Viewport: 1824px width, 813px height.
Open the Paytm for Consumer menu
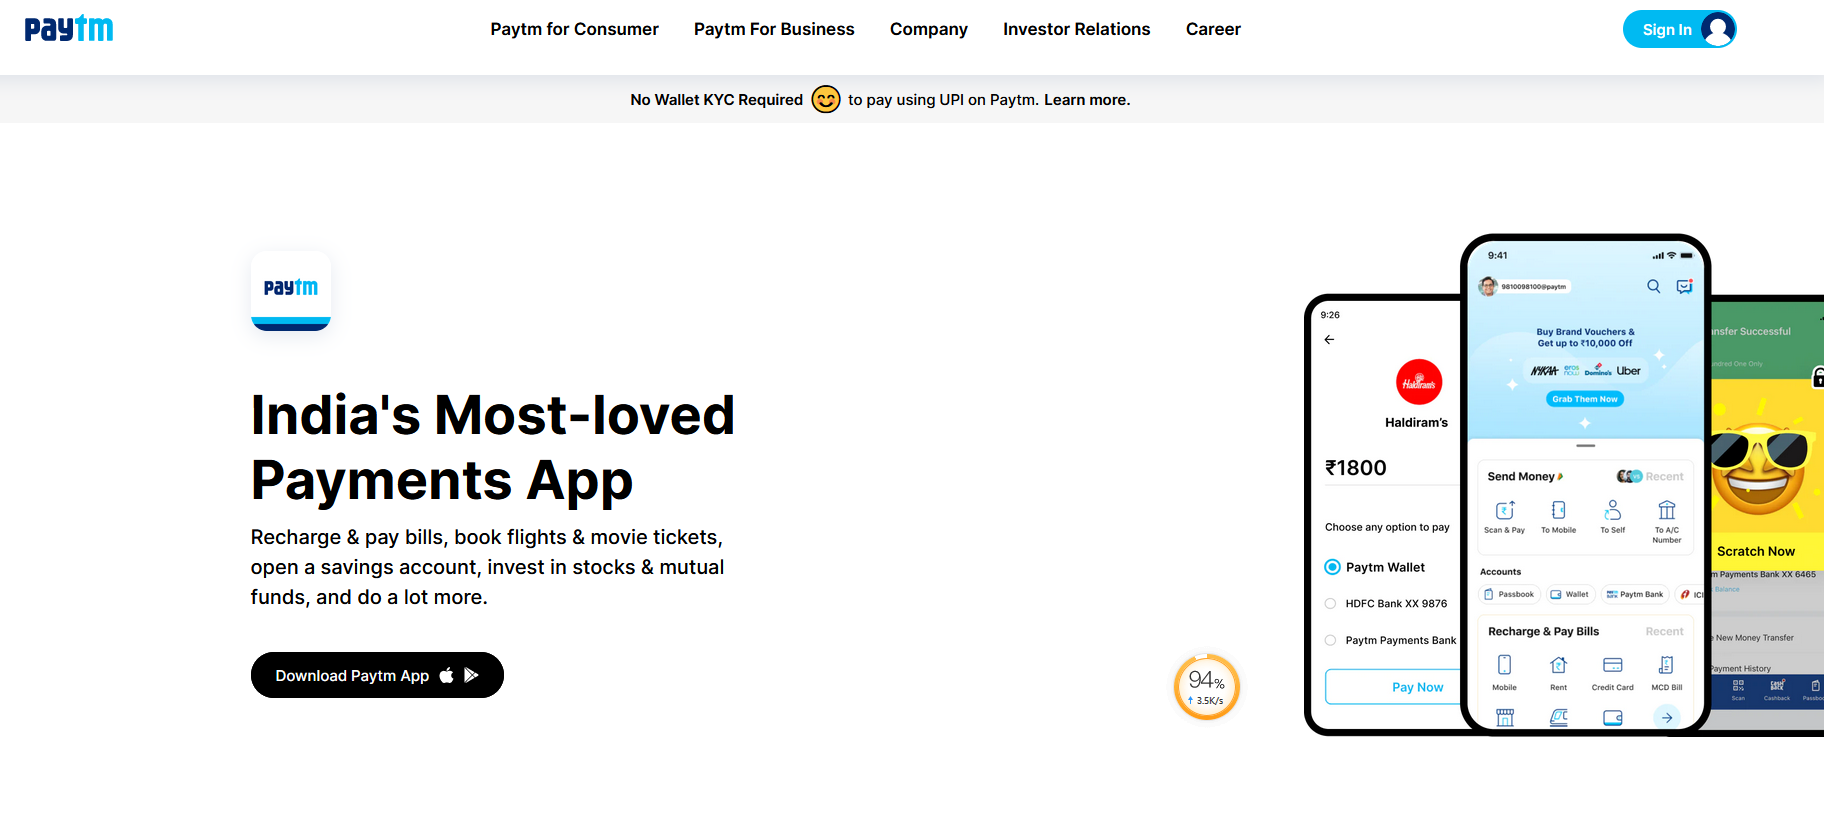pyautogui.click(x=575, y=29)
